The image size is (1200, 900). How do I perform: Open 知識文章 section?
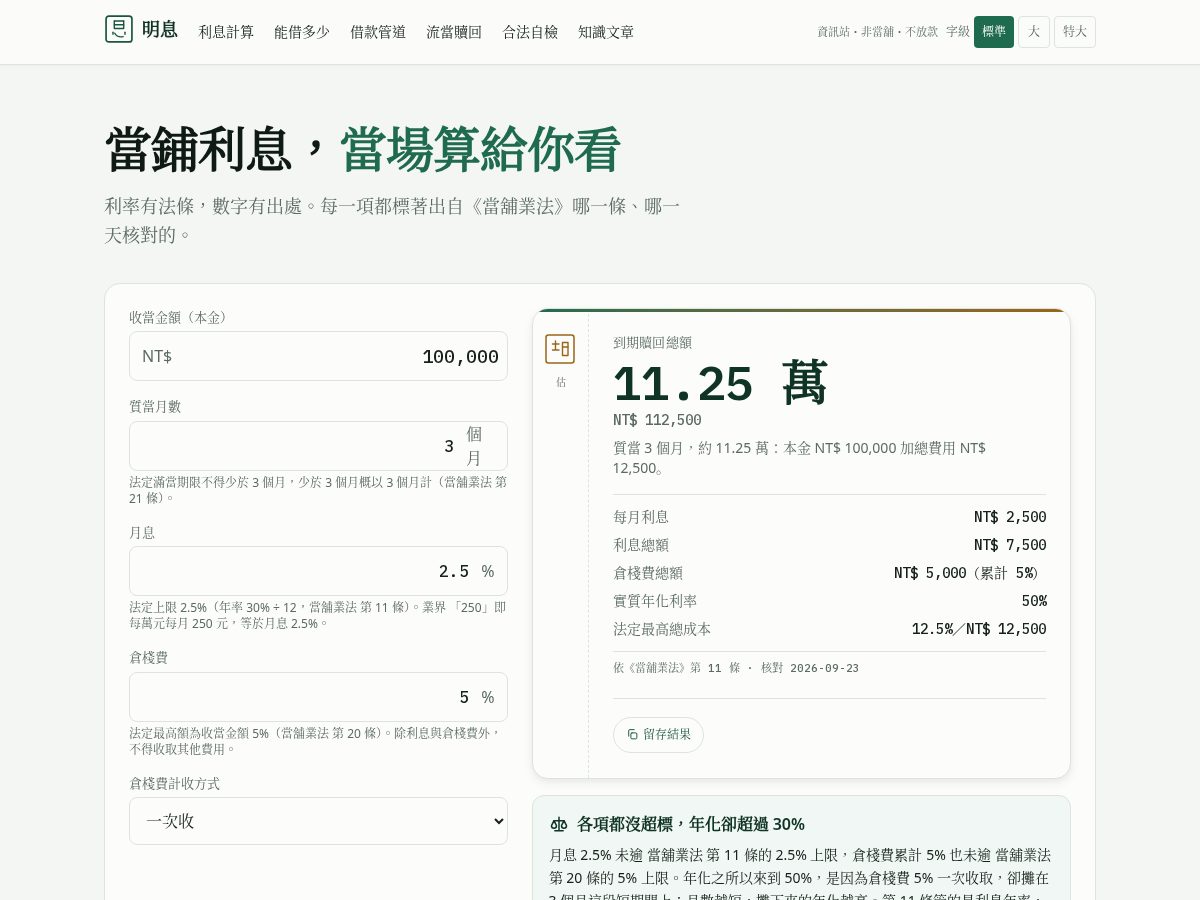click(x=606, y=32)
